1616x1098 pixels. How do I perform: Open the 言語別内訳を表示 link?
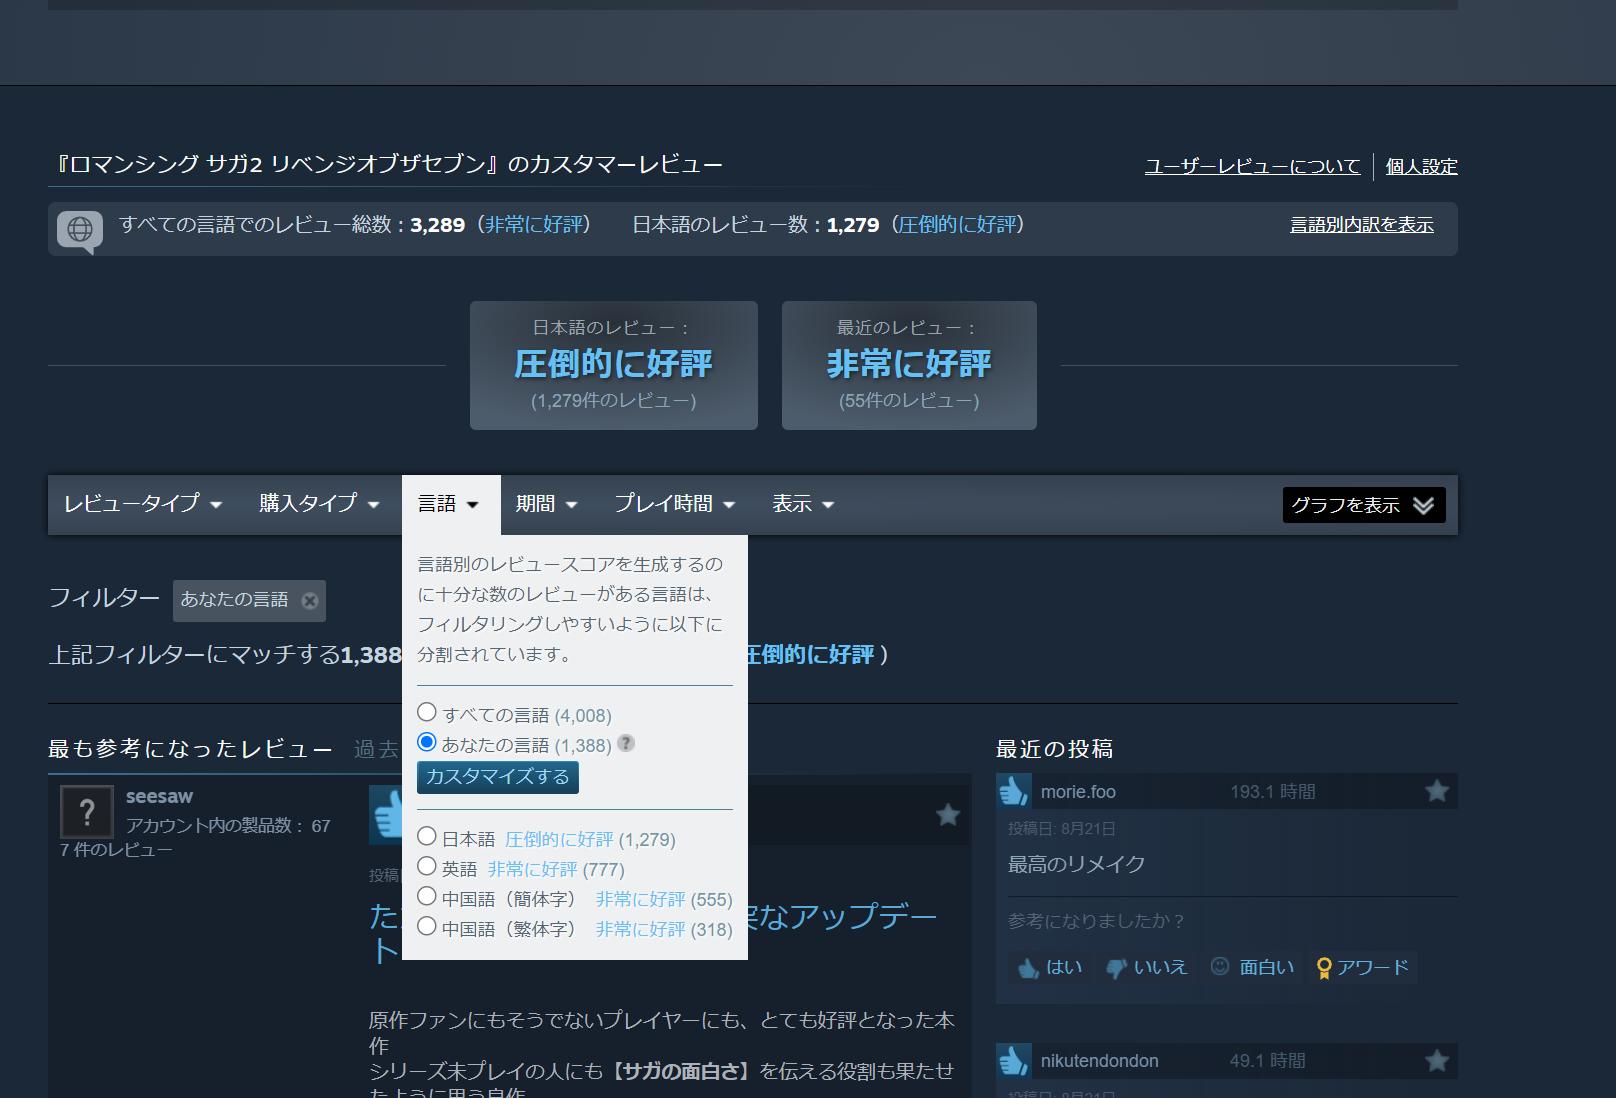(x=1361, y=225)
